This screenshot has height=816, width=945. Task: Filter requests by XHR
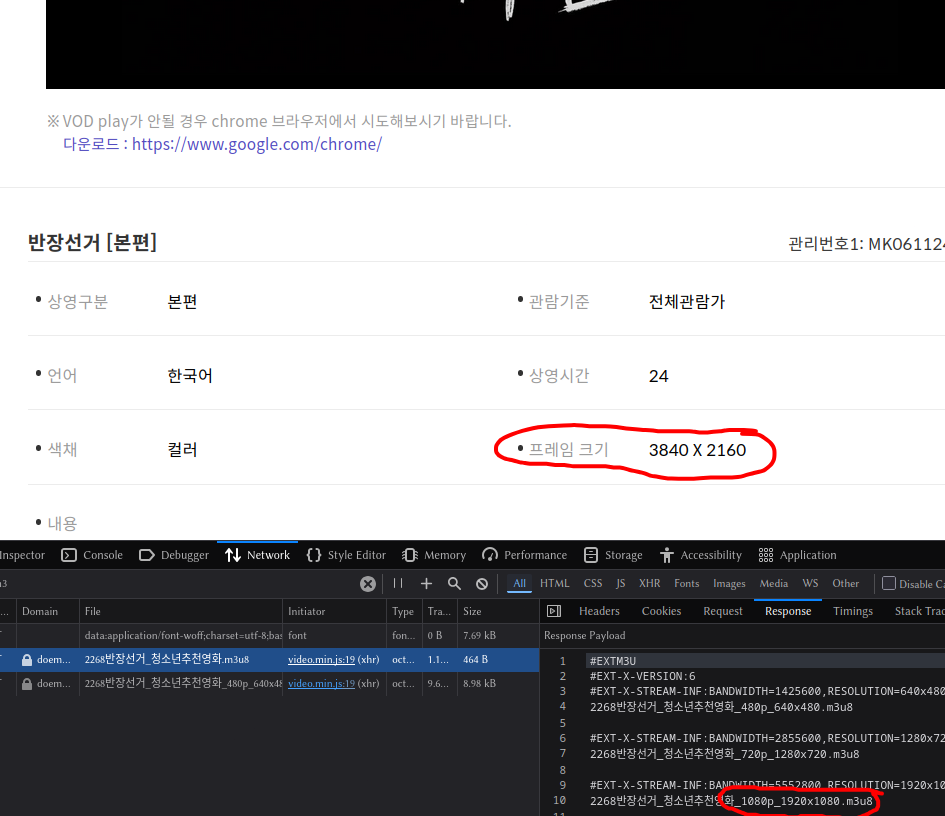click(650, 583)
